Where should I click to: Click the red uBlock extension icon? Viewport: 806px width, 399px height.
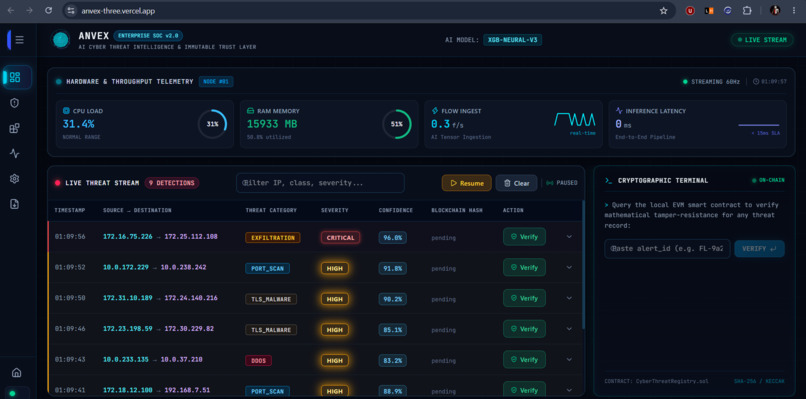point(690,10)
